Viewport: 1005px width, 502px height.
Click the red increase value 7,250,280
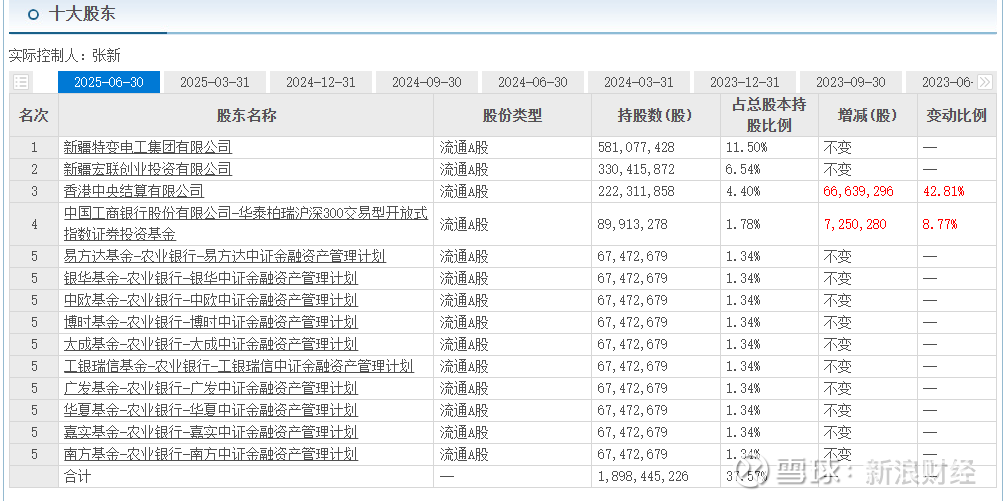click(856, 224)
